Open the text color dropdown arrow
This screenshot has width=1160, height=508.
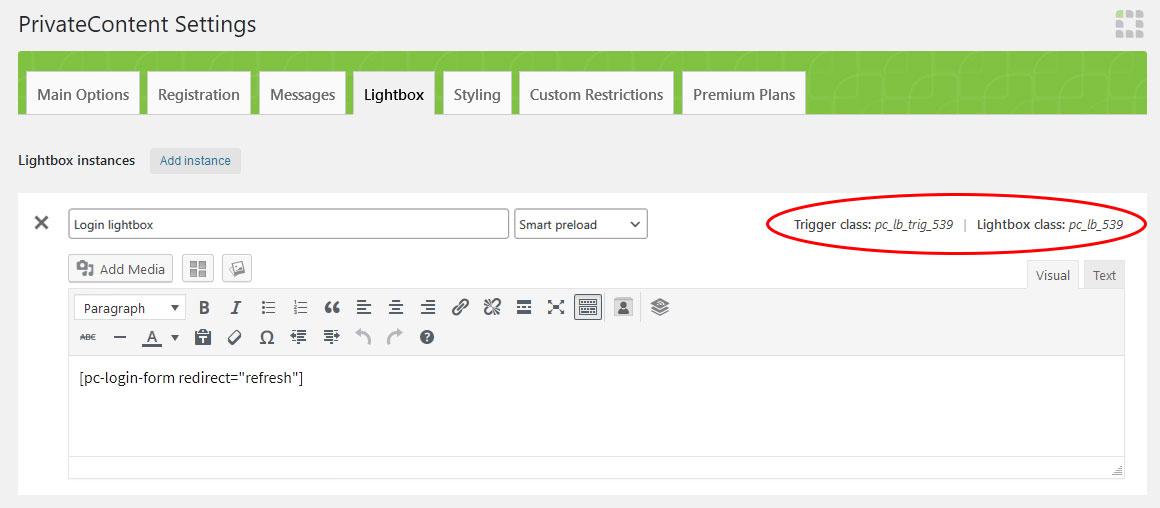175,338
